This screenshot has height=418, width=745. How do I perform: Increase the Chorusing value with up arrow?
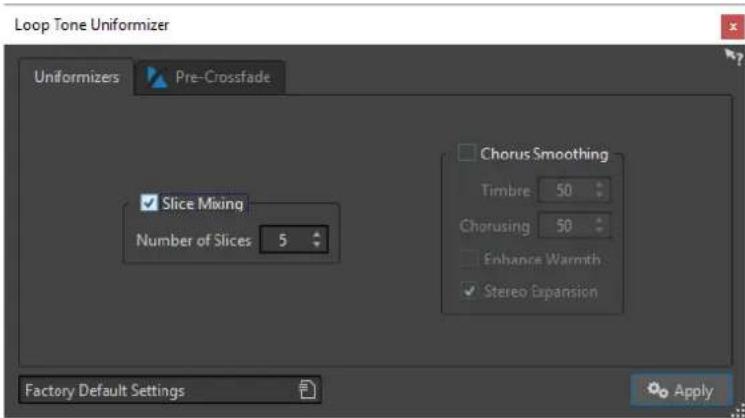pos(600,220)
